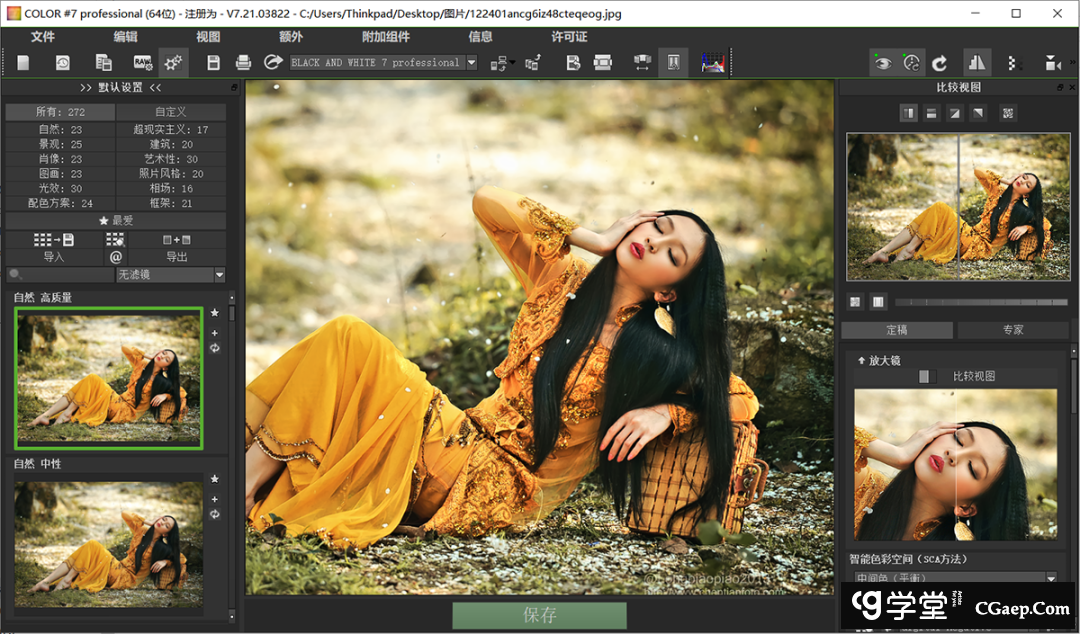Click the gears settings icon in toolbar
The image size is (1080, 634).
[173, 63]
